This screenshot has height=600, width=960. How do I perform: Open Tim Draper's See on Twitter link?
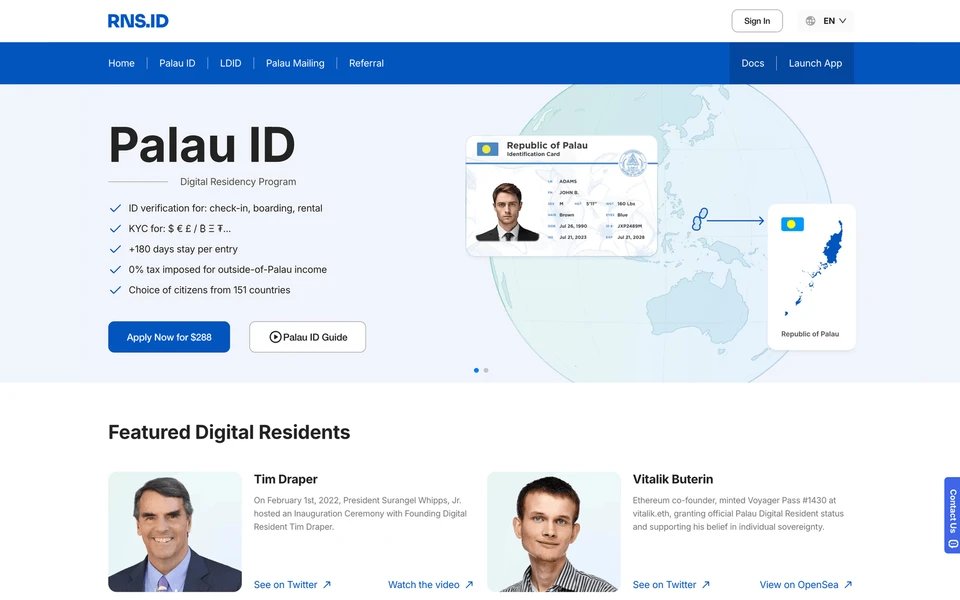click(285, 585)
